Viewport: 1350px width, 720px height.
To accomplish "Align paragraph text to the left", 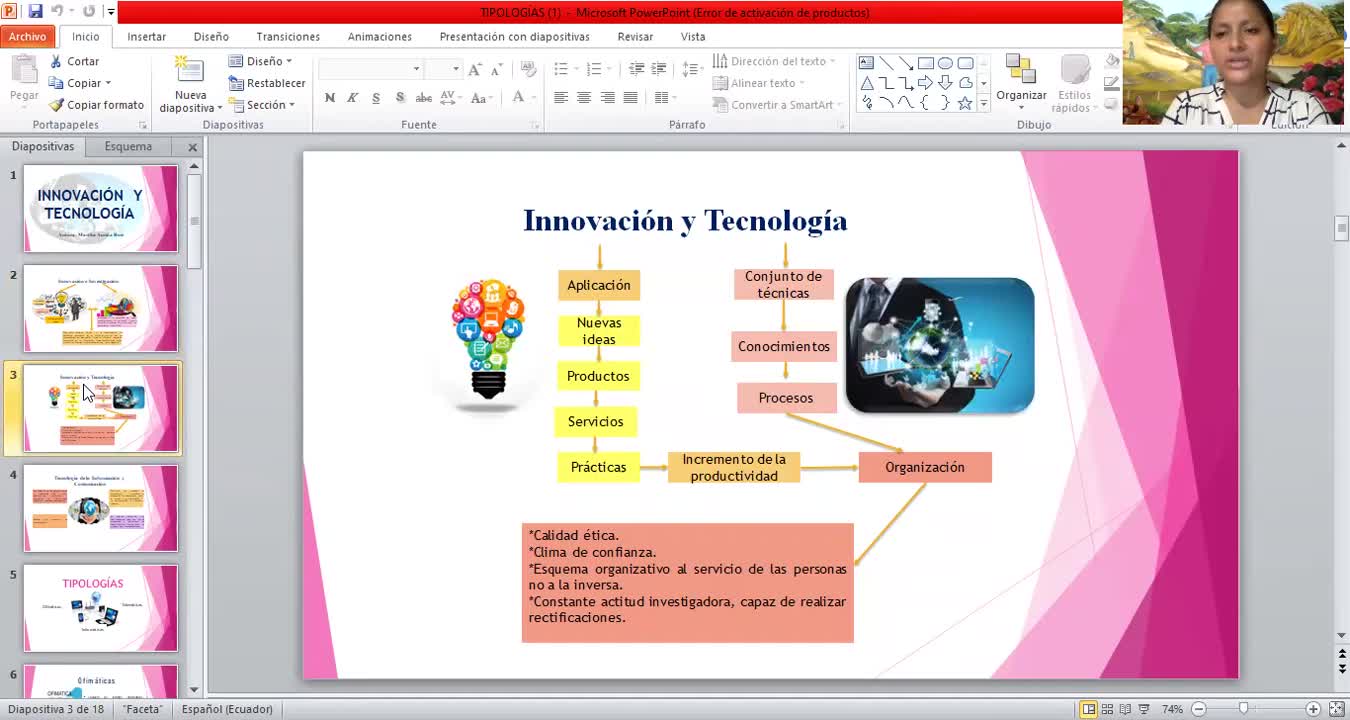I will pos(561,98).
